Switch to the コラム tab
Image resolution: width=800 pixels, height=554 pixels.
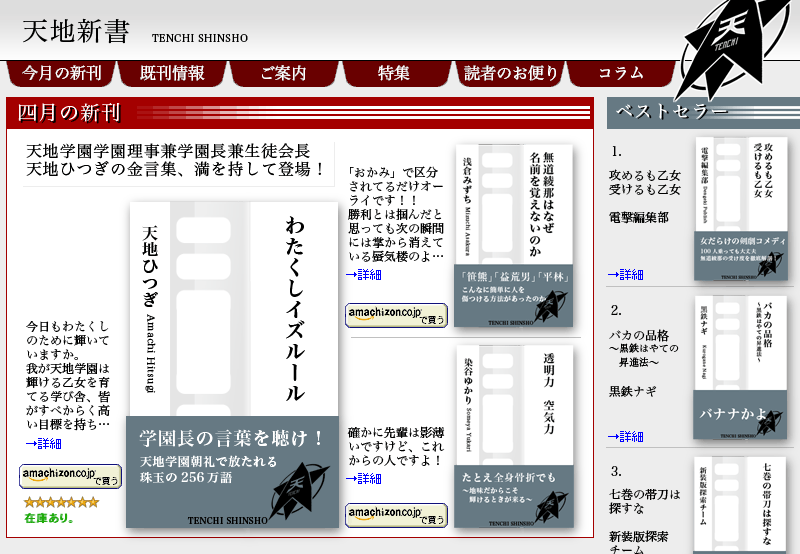621,73
